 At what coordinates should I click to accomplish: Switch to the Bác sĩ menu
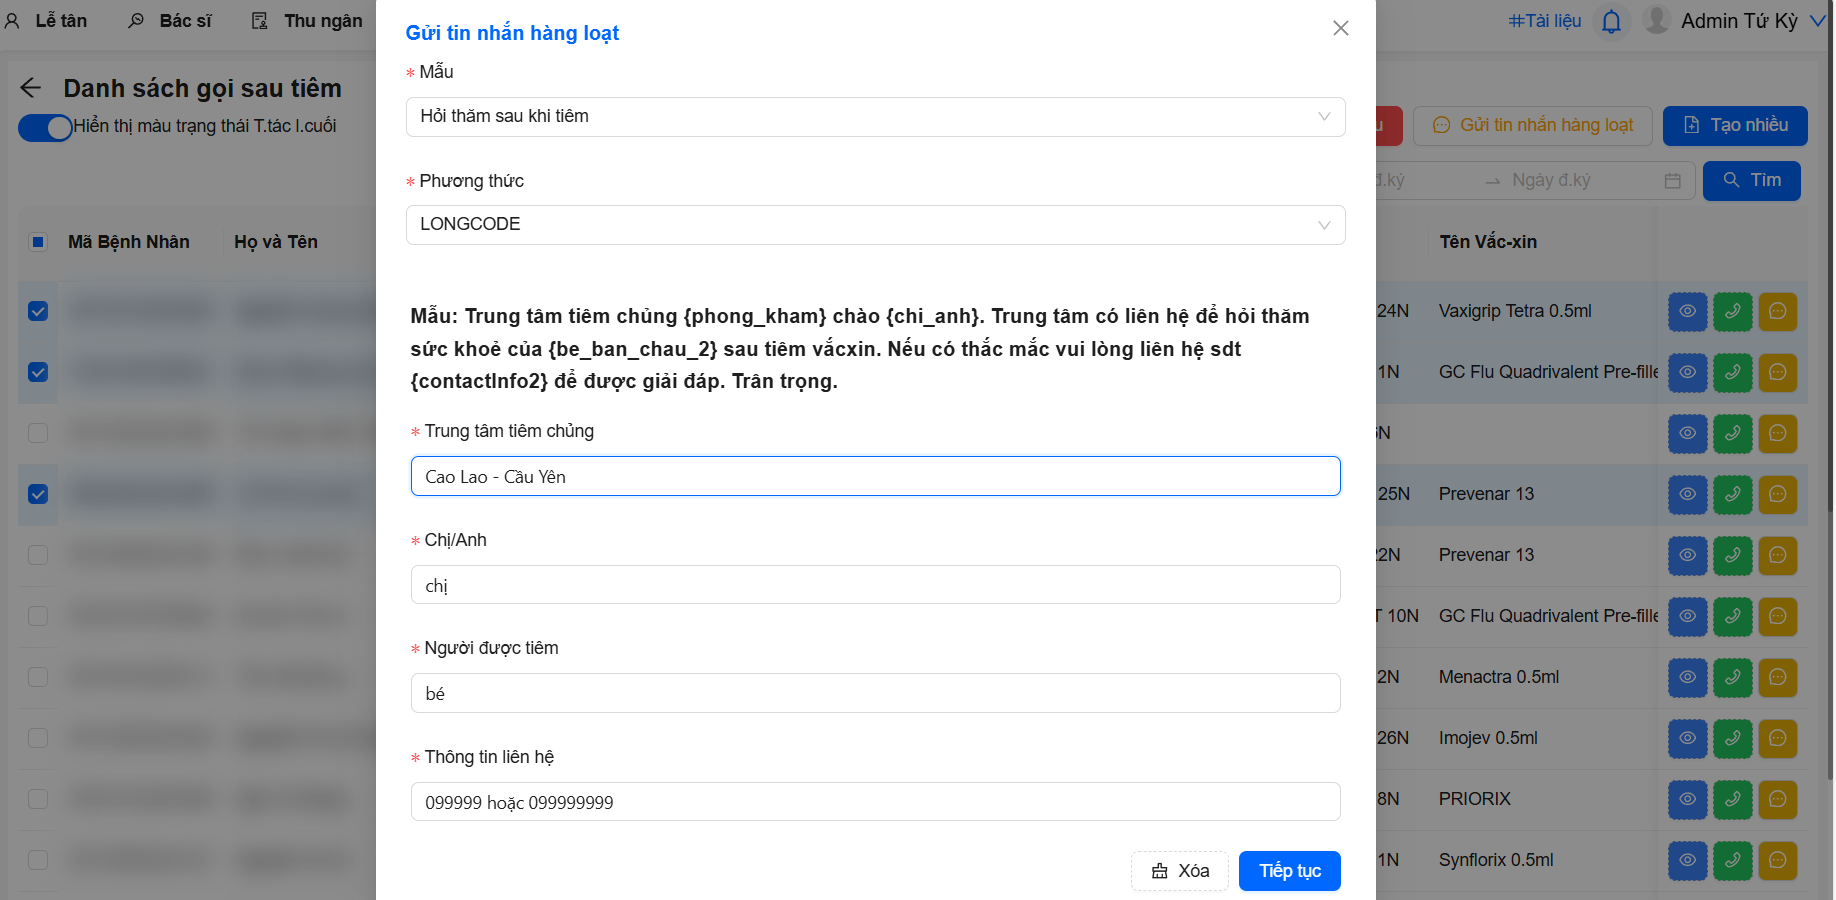[171, 21]
